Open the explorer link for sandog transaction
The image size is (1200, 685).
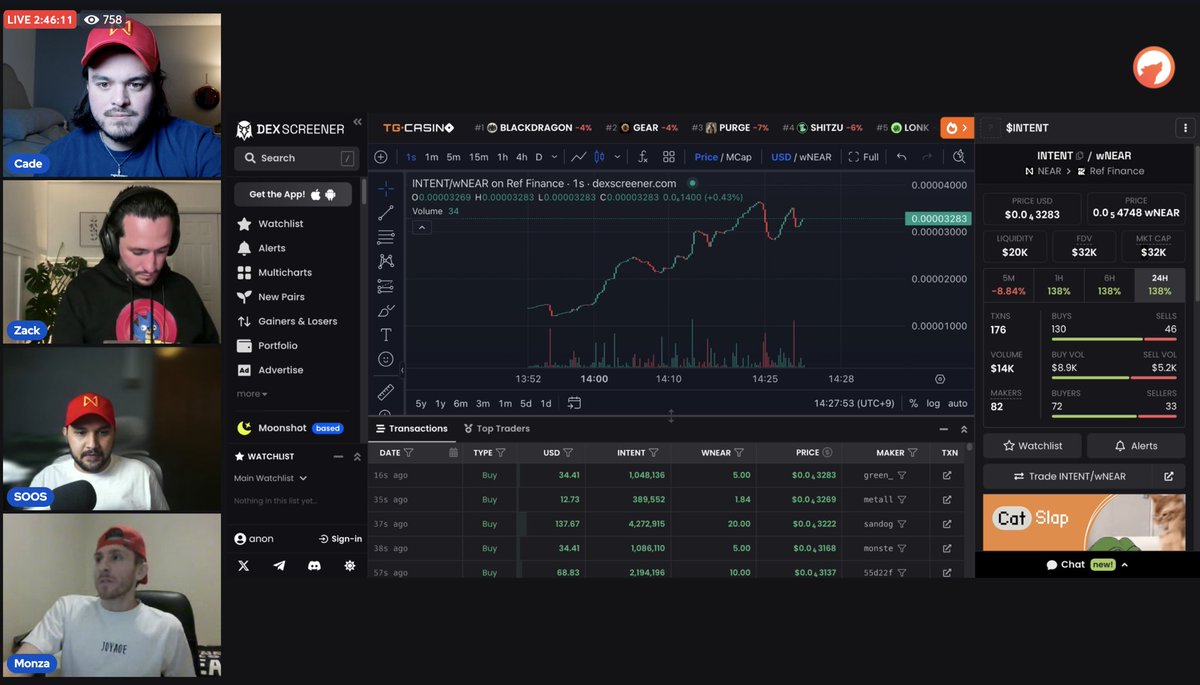(x=947, y=524)
